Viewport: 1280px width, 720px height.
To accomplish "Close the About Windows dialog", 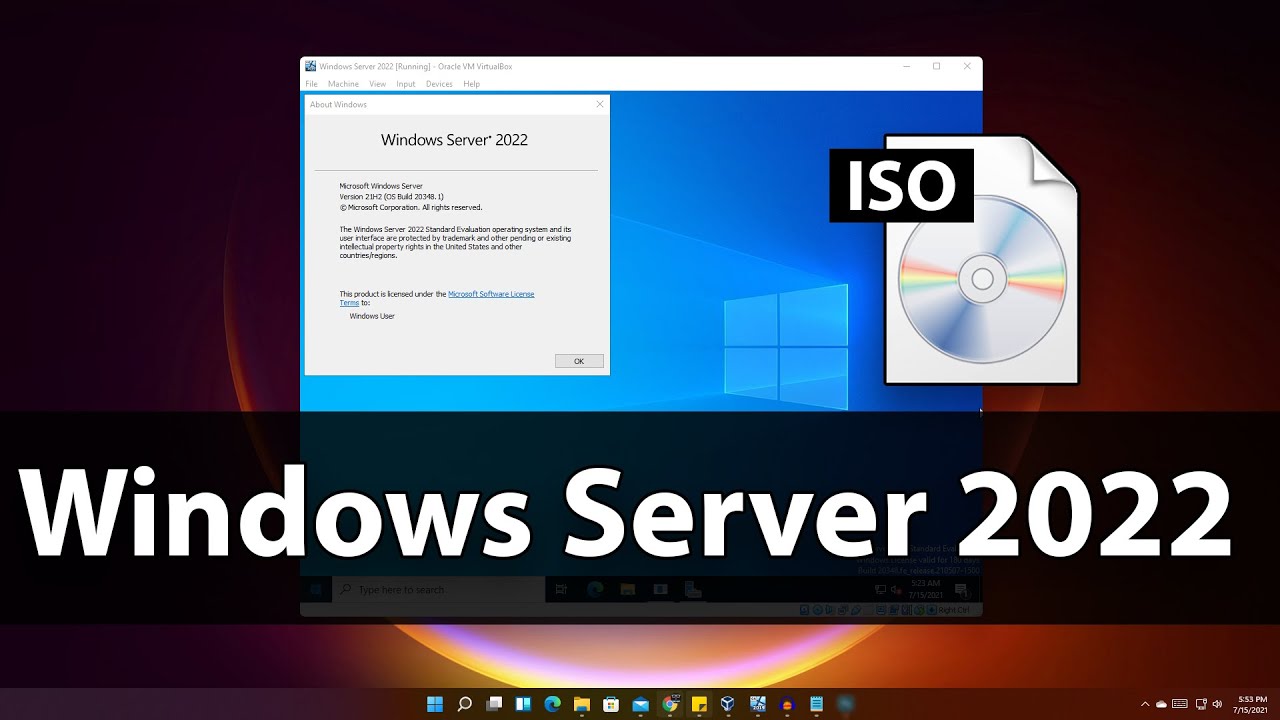I will click(600, 104).
